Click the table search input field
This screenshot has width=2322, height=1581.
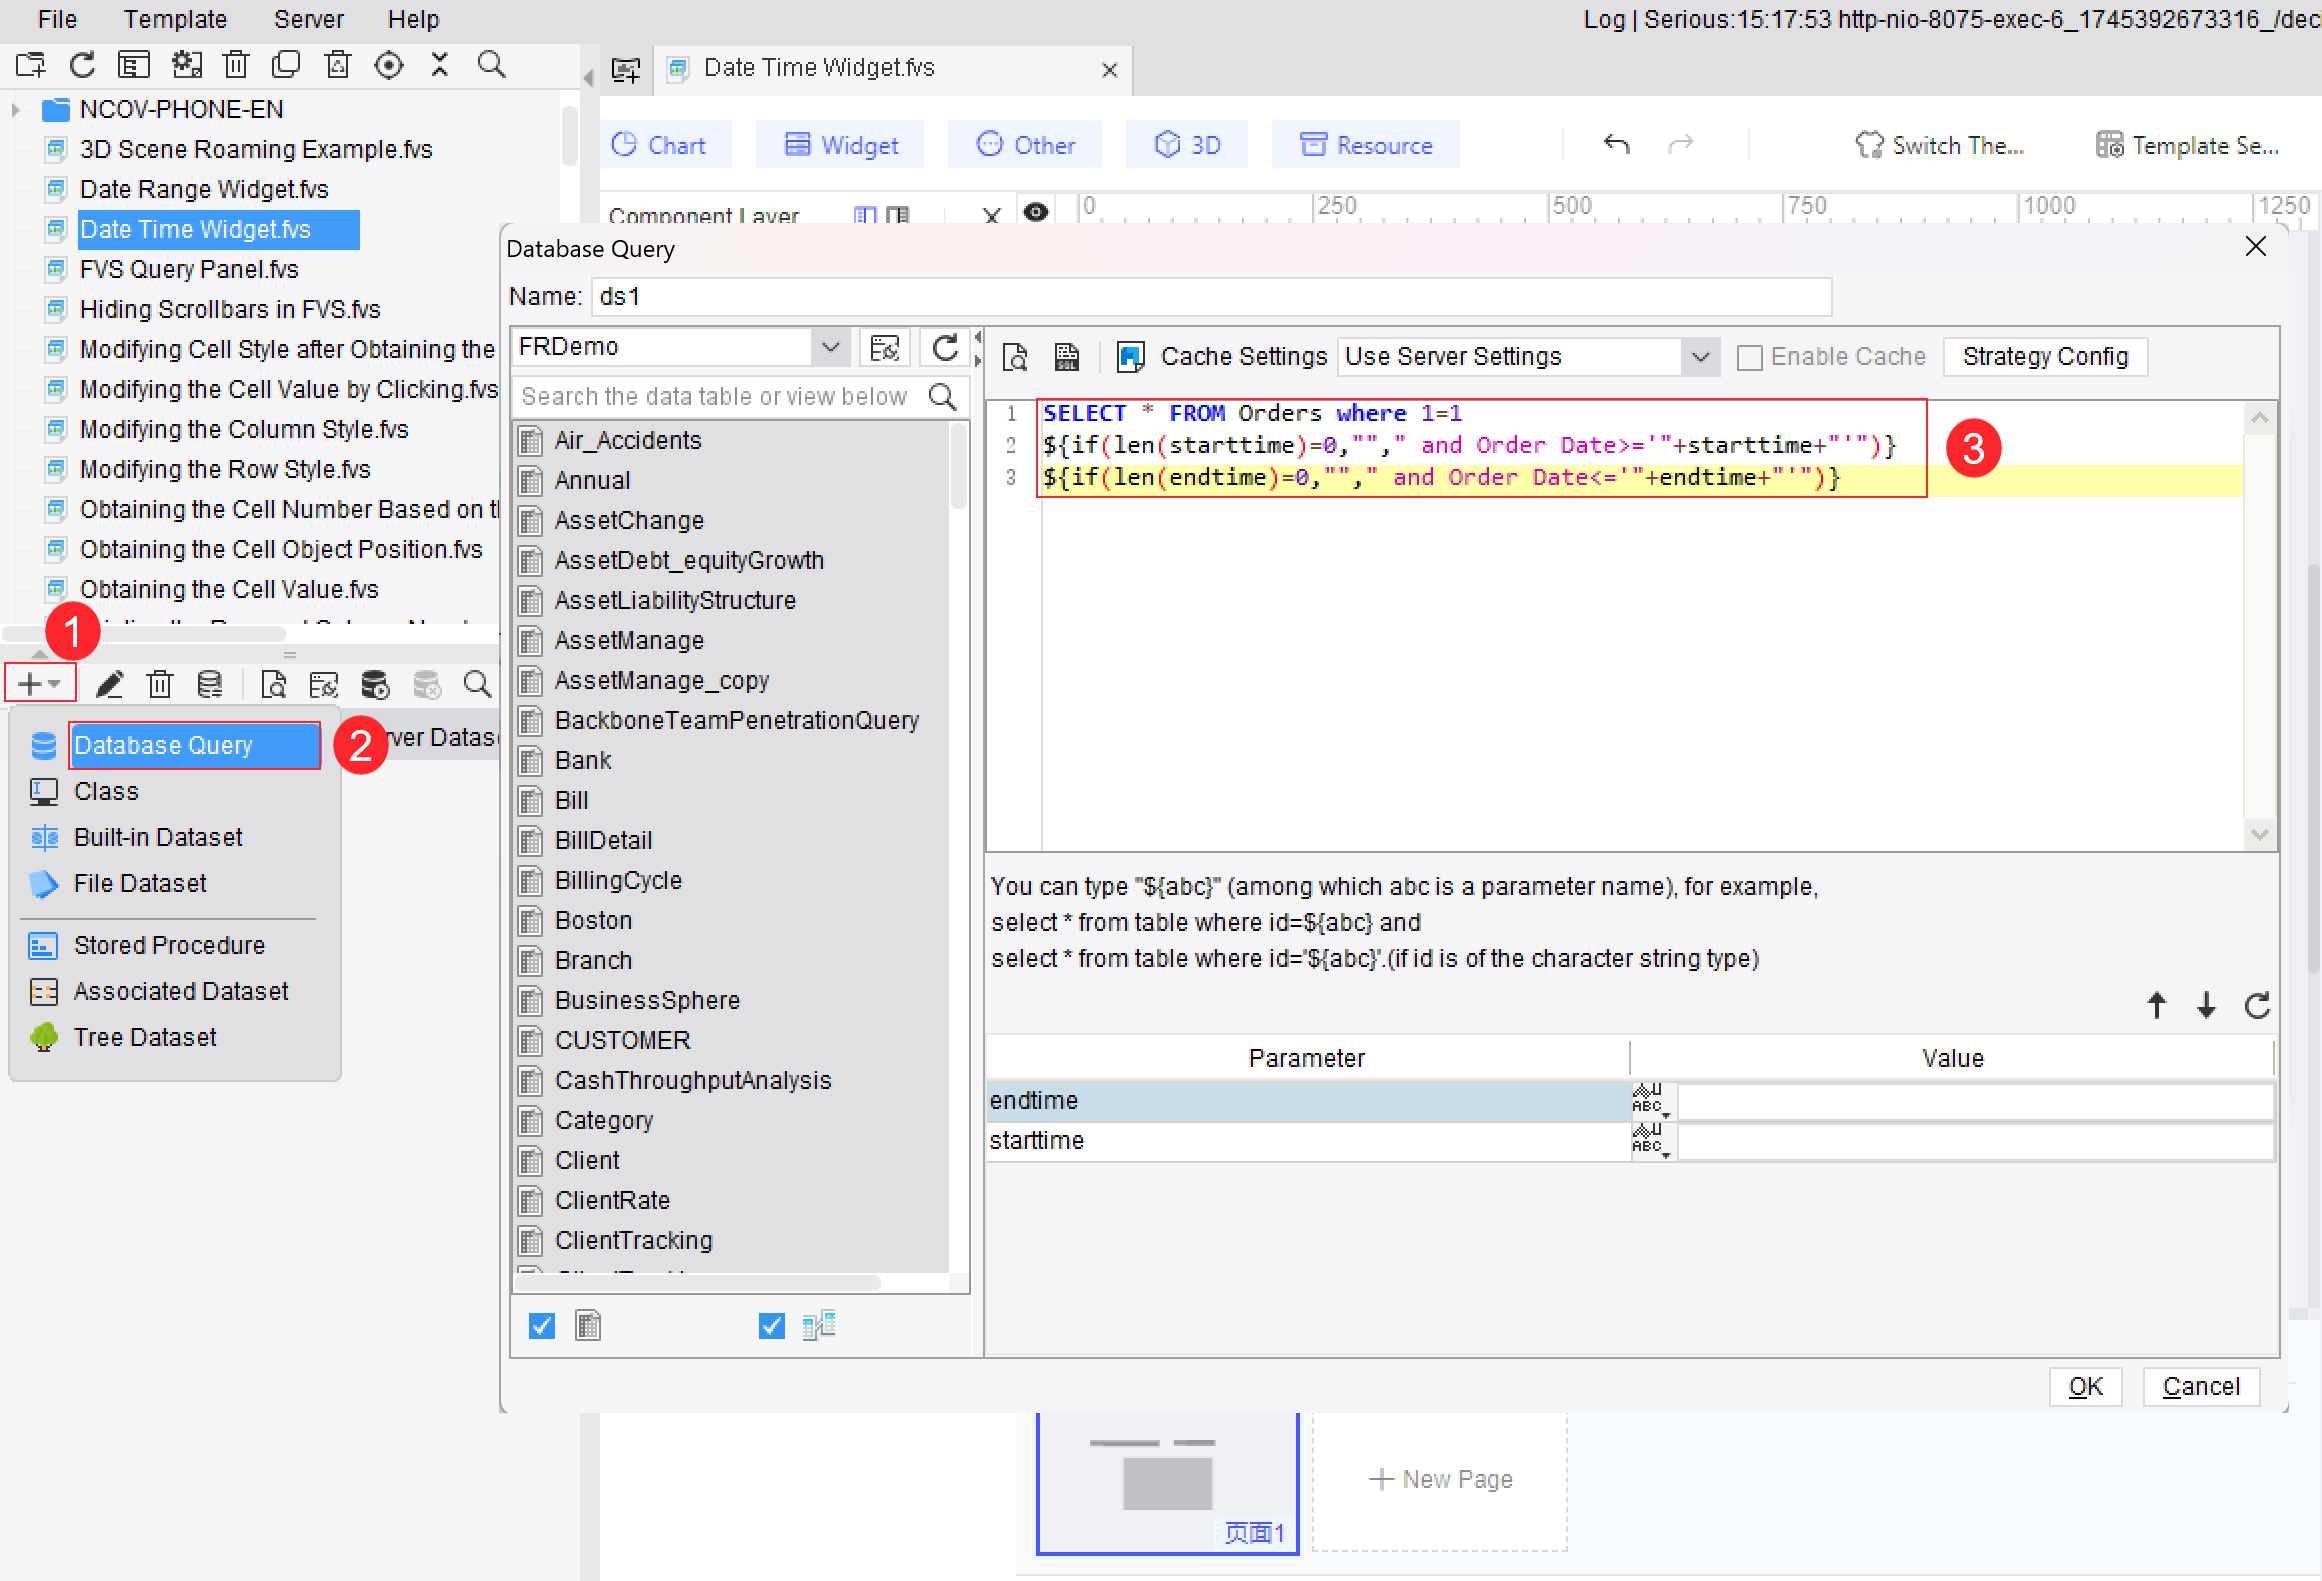[718, 397]
